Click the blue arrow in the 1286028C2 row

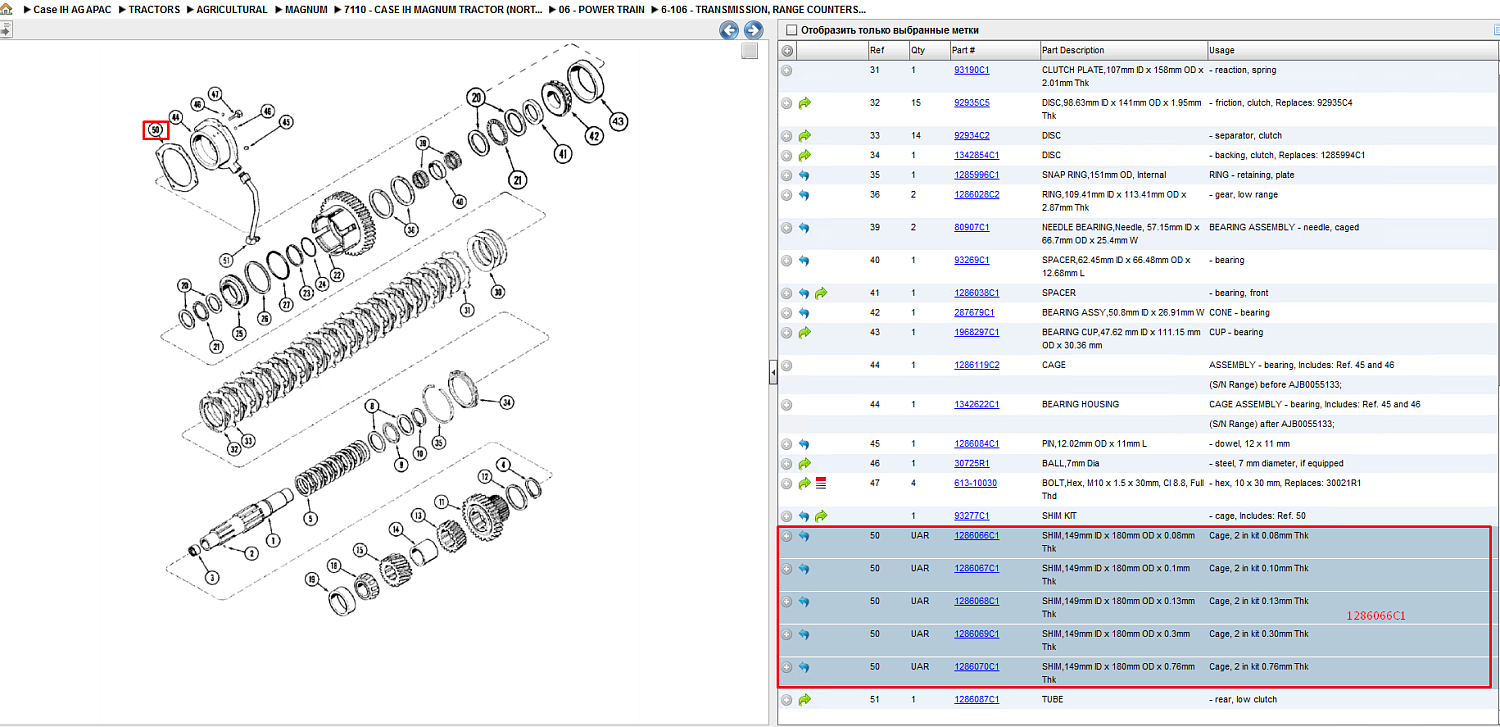[804, 195]
